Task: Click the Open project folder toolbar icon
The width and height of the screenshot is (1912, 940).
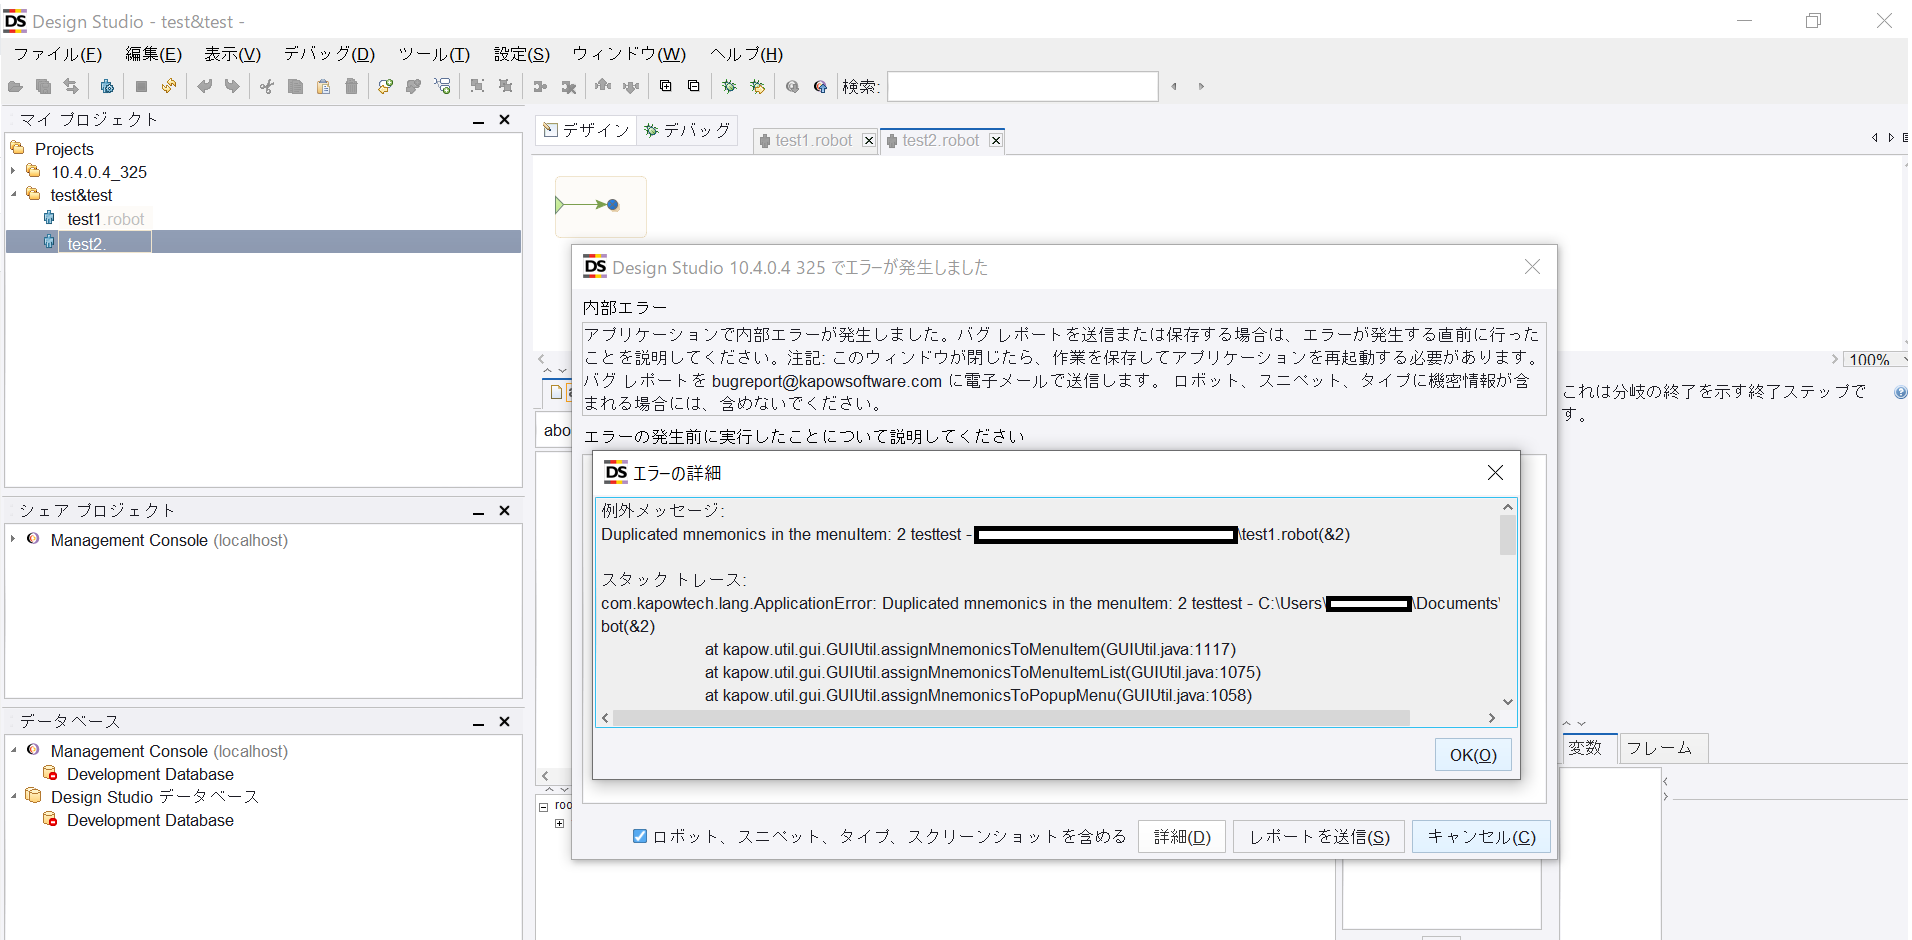Action: (15, 87)
